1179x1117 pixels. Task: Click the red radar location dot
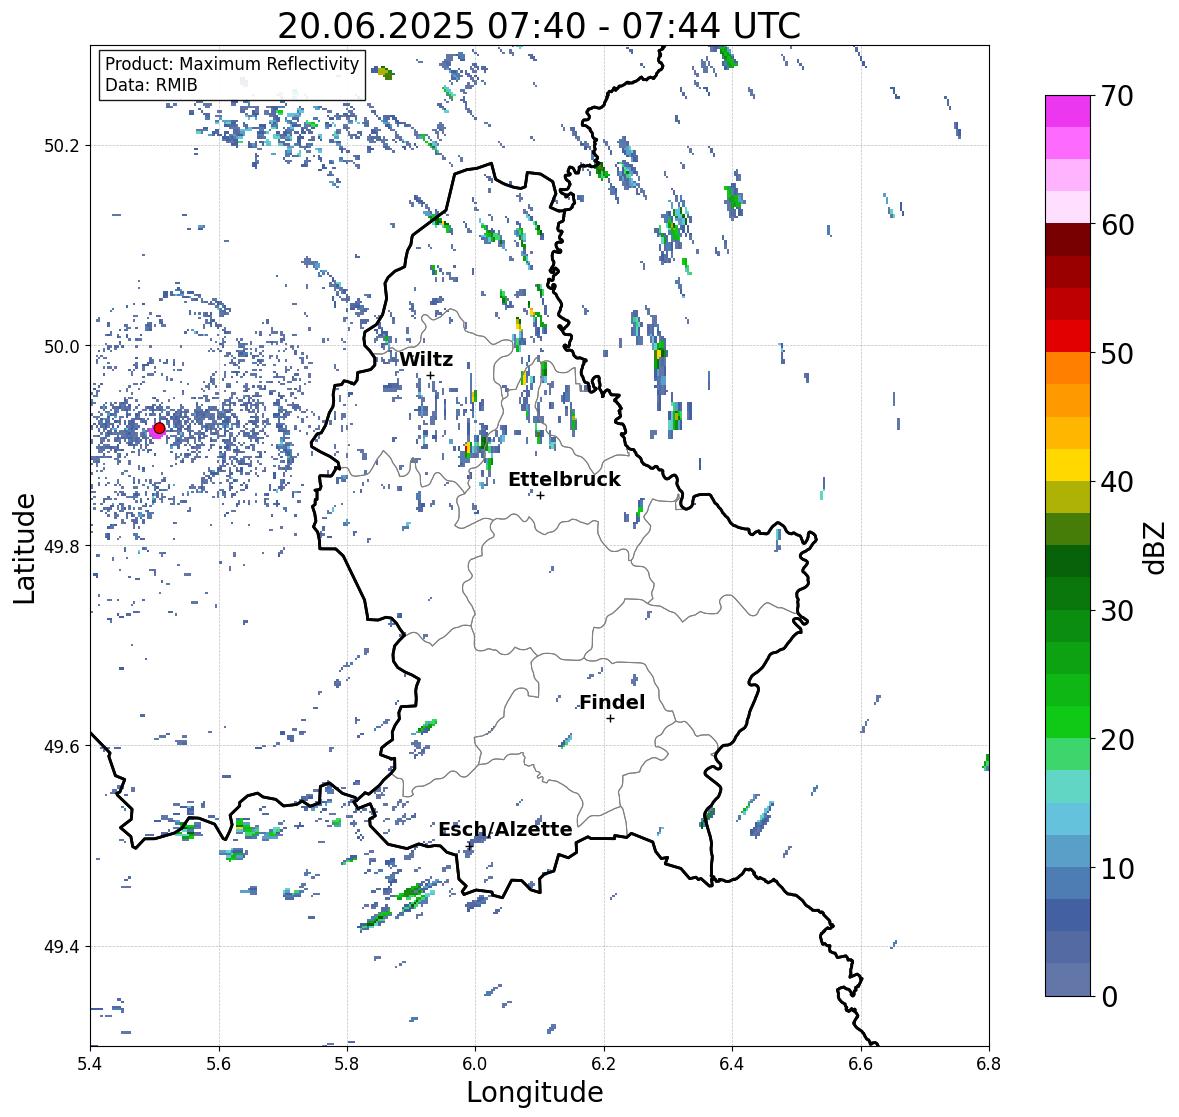click(x=159, y=428)
